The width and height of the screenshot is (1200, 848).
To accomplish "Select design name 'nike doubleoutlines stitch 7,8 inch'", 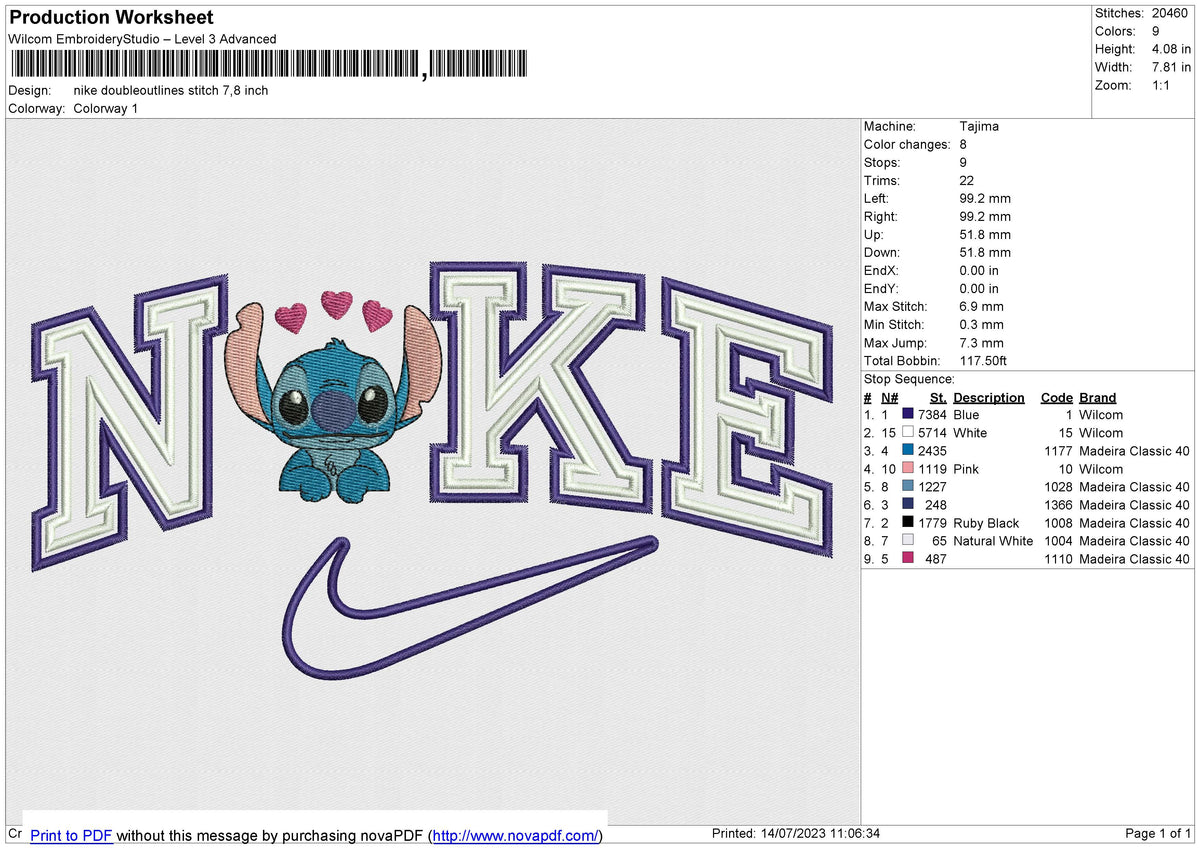I will (171, 90).
